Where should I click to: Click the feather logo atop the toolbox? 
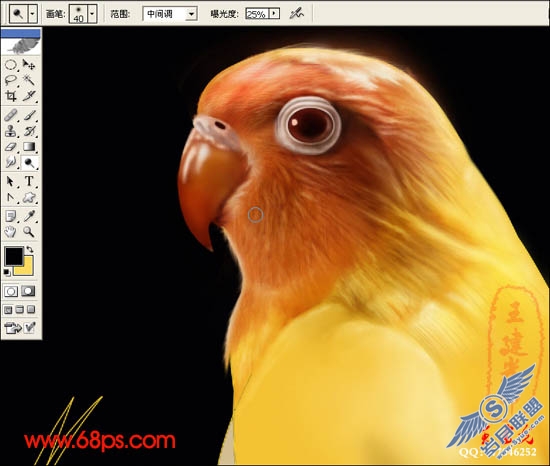21,46
